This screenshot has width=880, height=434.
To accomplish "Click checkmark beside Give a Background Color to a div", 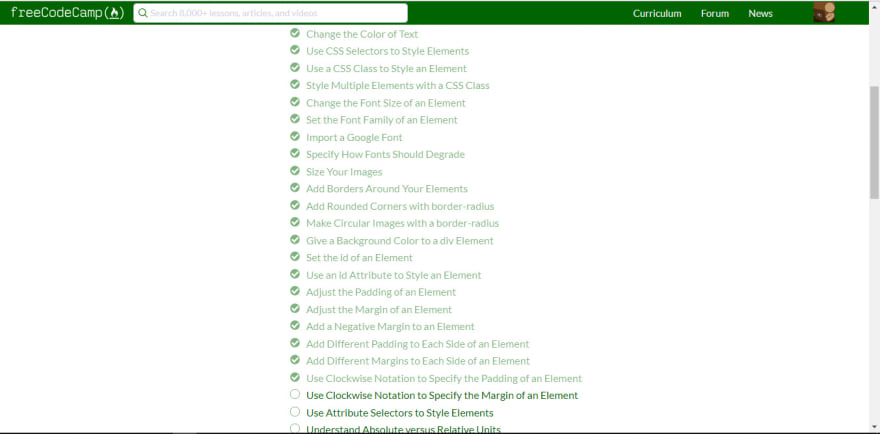I will click(x=295, y=239).
